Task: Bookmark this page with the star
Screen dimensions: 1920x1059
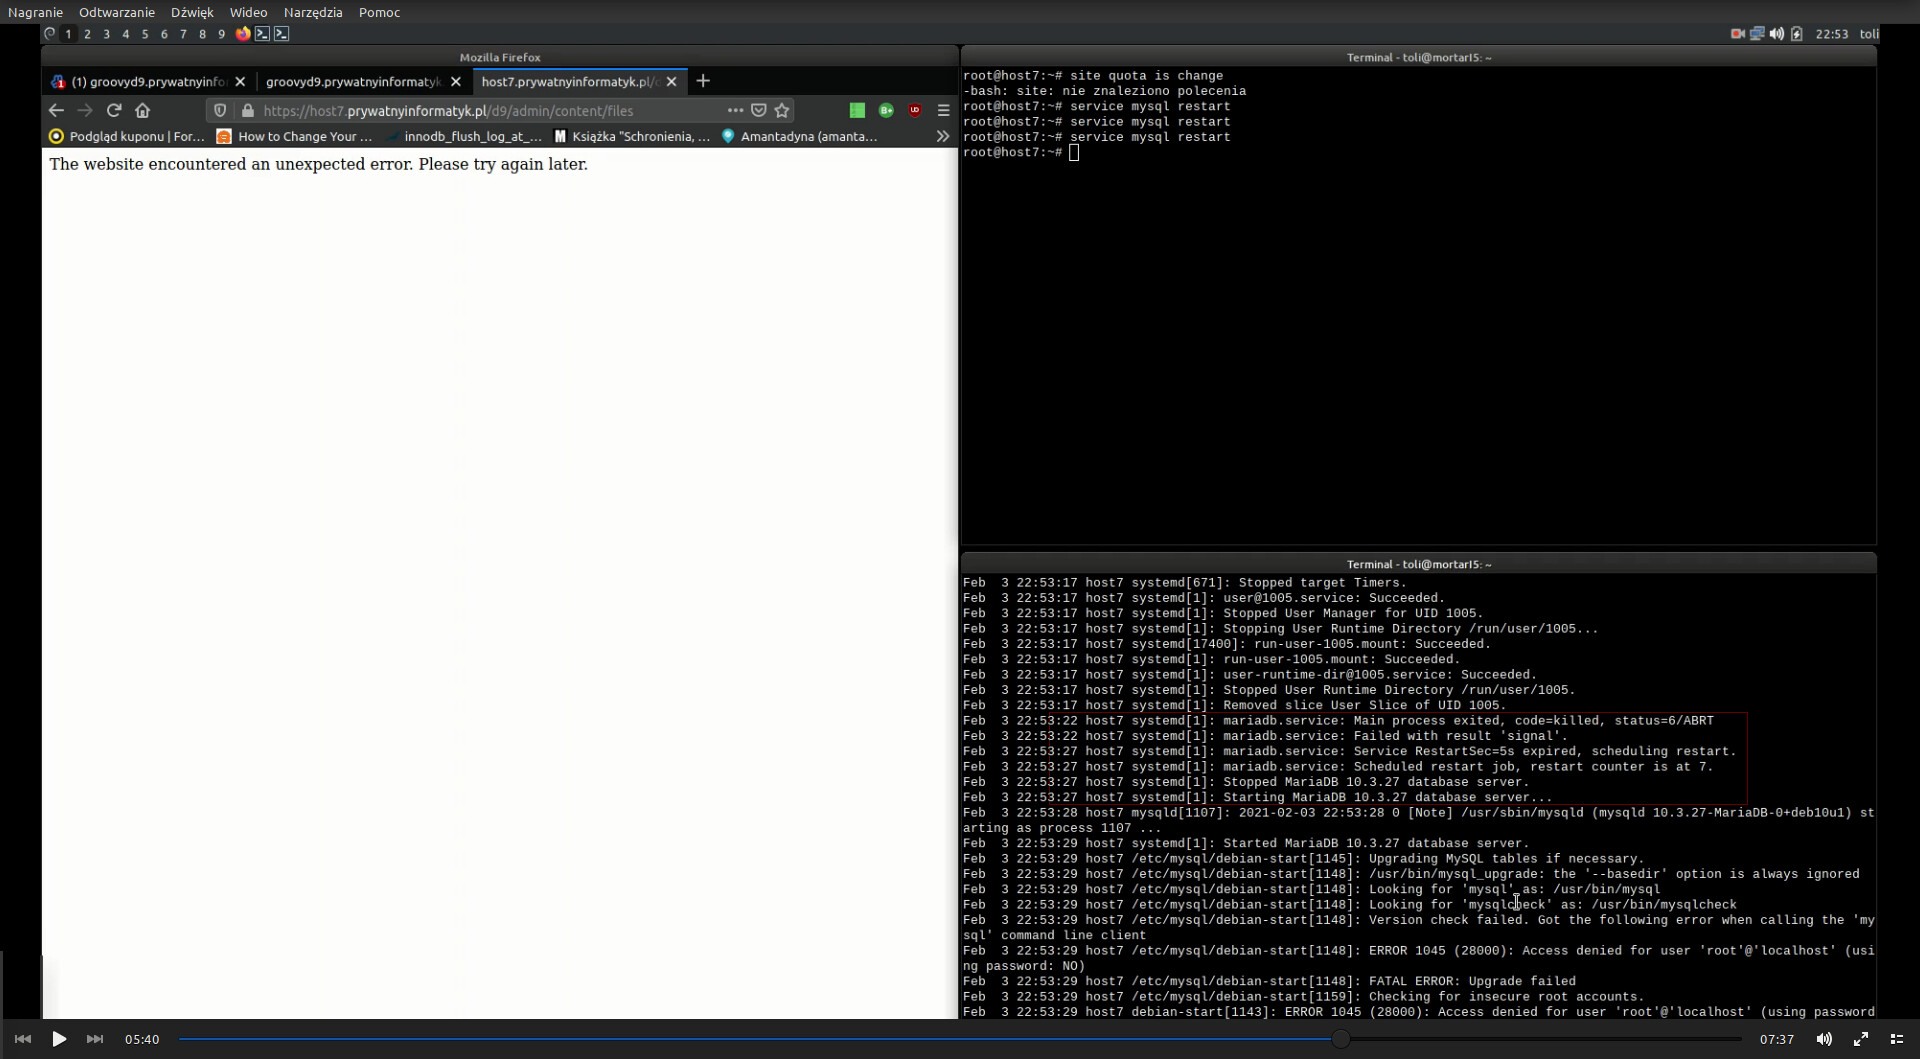Action: click(782, 111)
